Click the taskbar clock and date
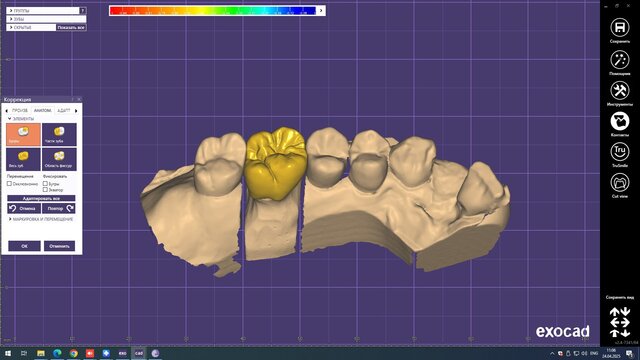This screenshot has width=640, height=360. [x=611, y=353]
